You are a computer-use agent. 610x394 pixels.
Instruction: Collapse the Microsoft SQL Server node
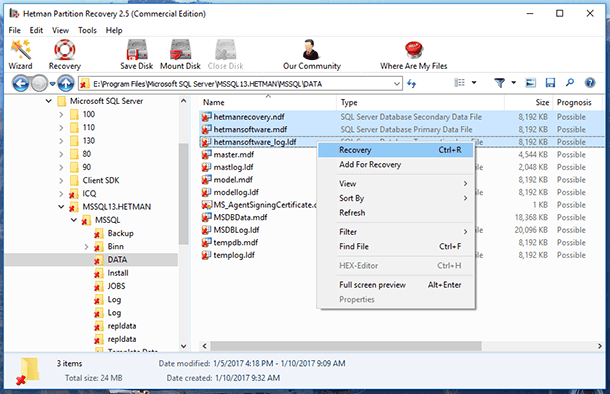(48, 101)
